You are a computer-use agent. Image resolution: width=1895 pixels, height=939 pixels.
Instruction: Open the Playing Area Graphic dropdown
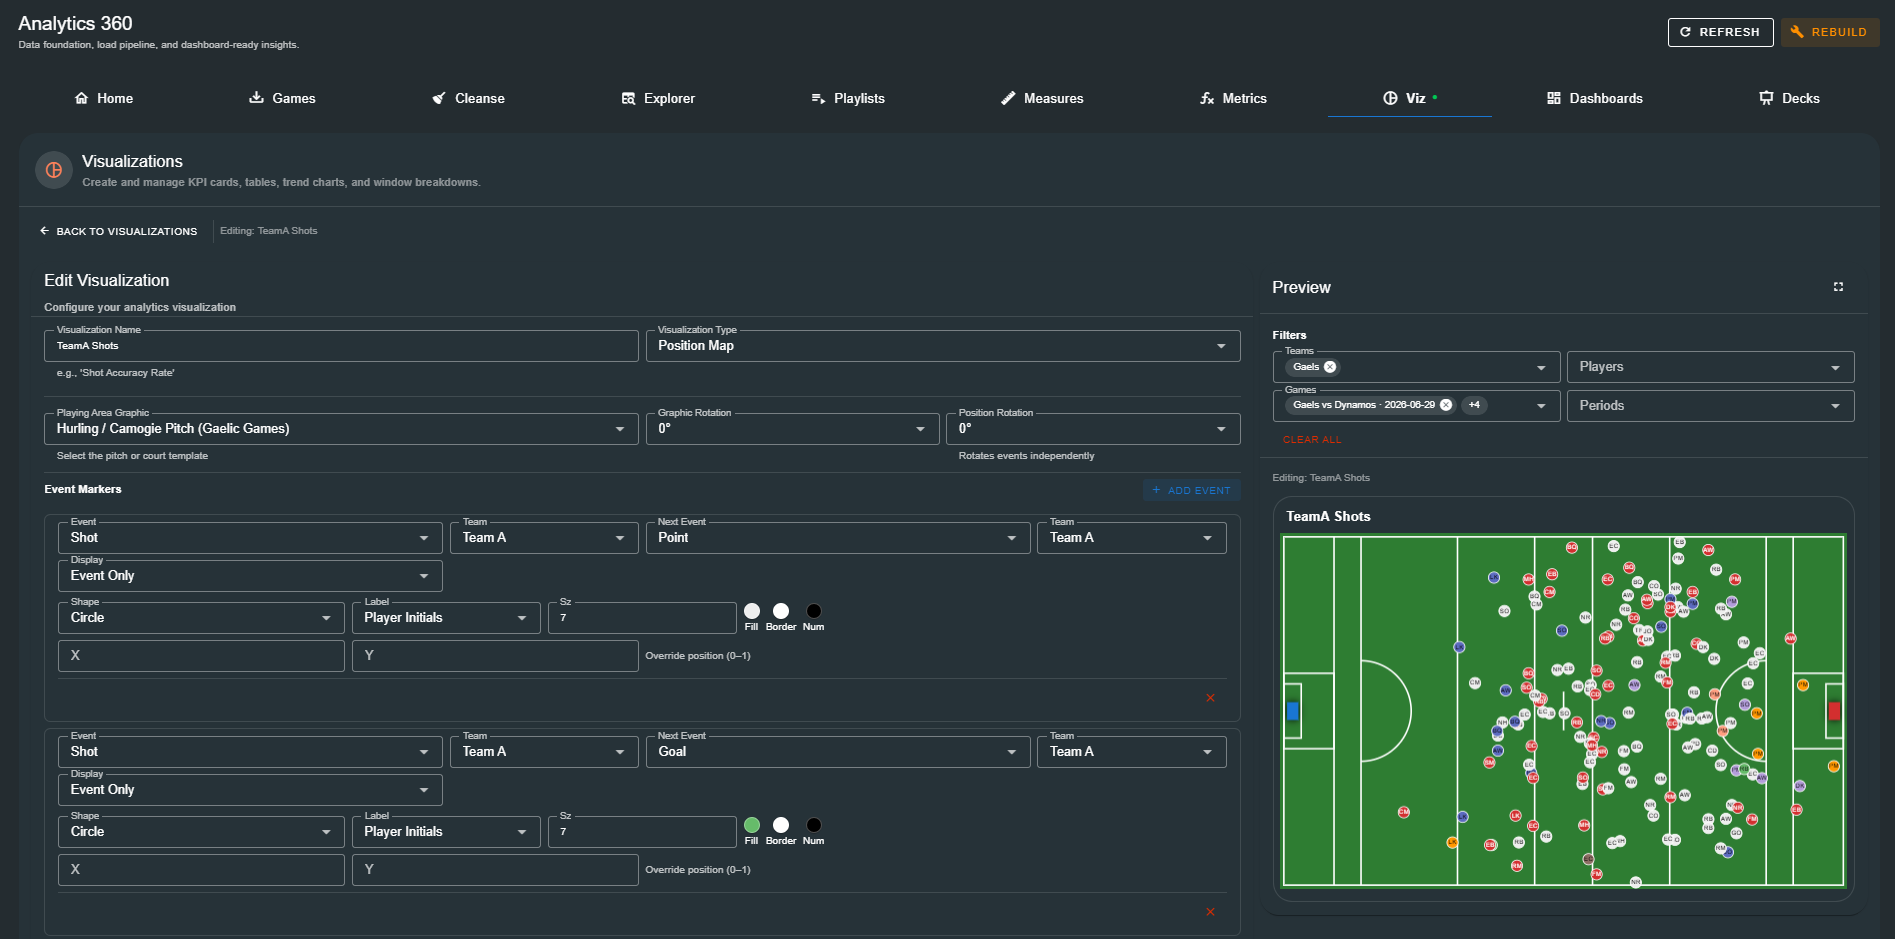click(341, 429)
